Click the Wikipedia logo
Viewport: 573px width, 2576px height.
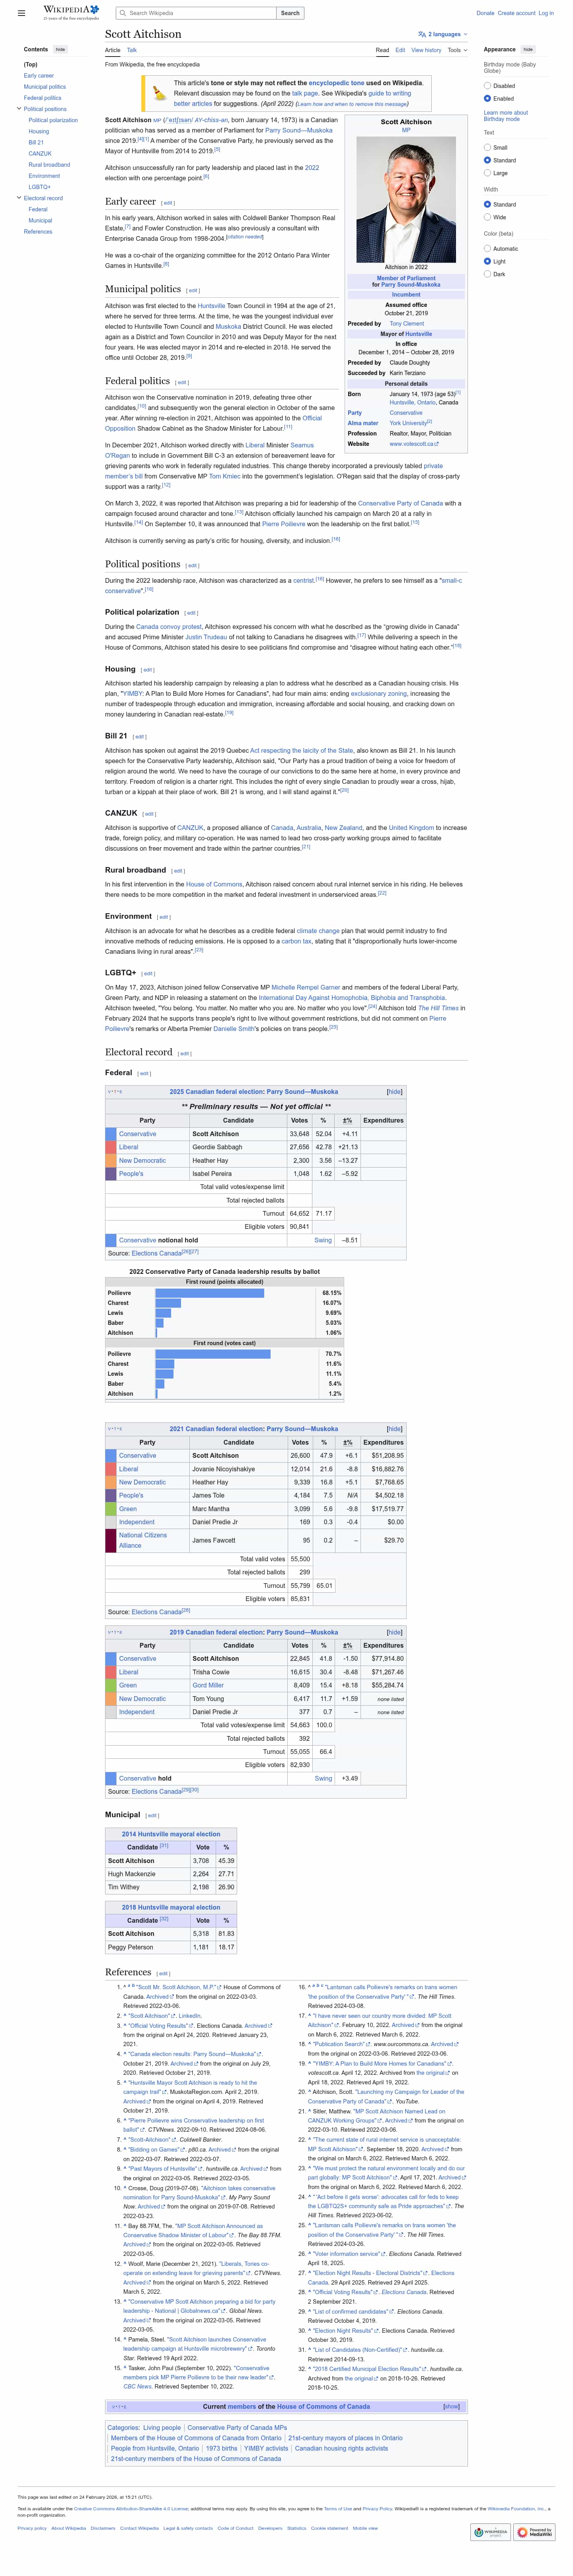[x=70, y=13]
